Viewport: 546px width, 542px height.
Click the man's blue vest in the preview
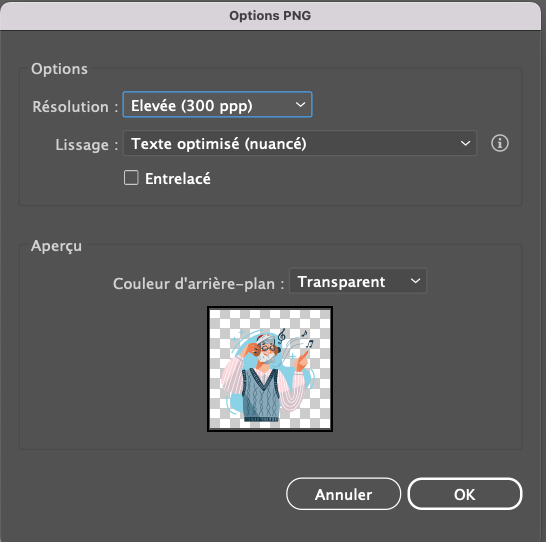pos(260,395)
